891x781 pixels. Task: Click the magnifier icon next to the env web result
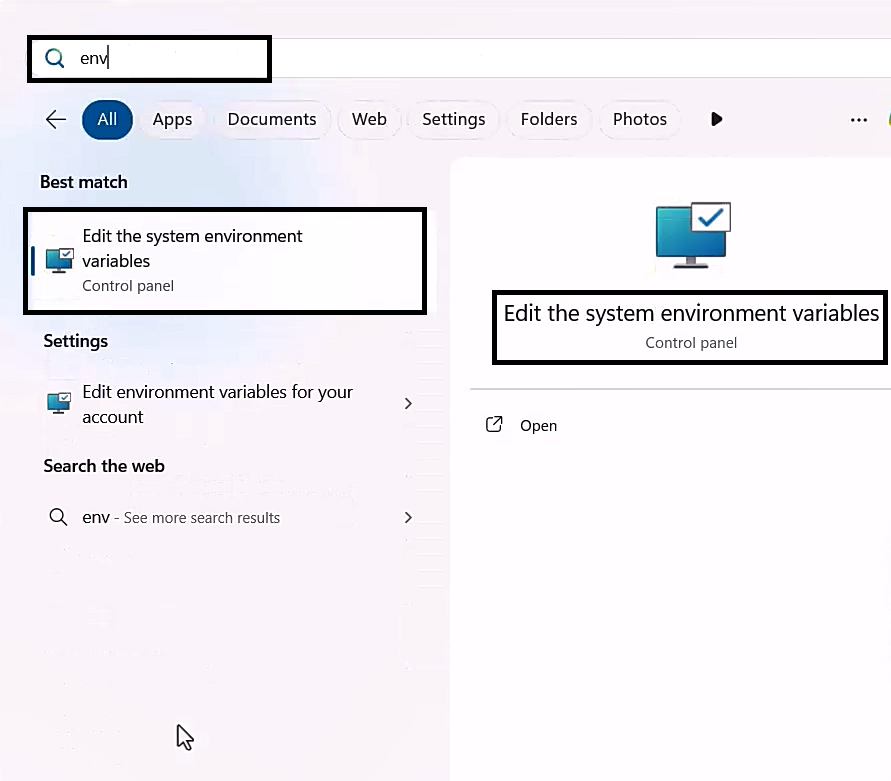(59, 517)
